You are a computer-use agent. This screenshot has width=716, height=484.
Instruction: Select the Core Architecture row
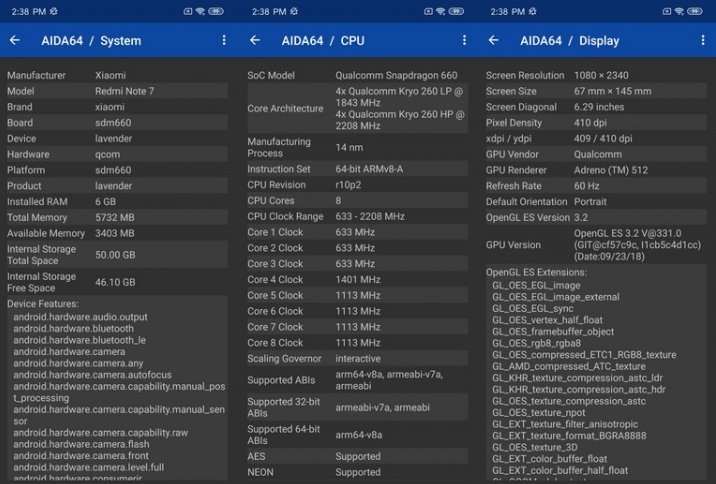click(357, 109)
